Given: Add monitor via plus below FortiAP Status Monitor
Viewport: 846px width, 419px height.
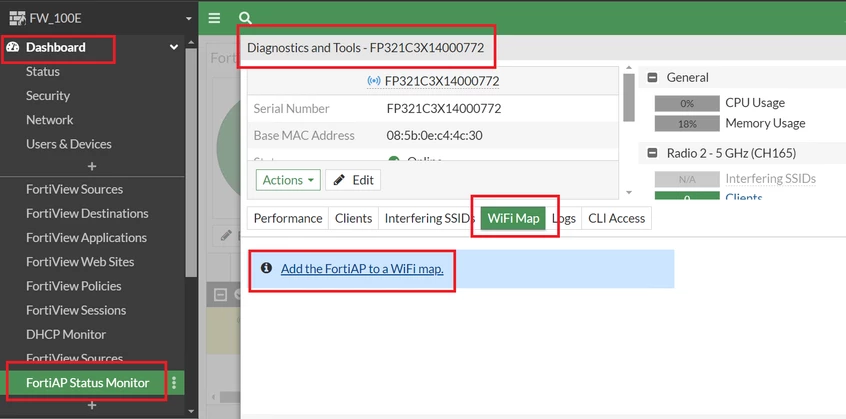Looking at the screenshot, I should [x=92, y=405].
